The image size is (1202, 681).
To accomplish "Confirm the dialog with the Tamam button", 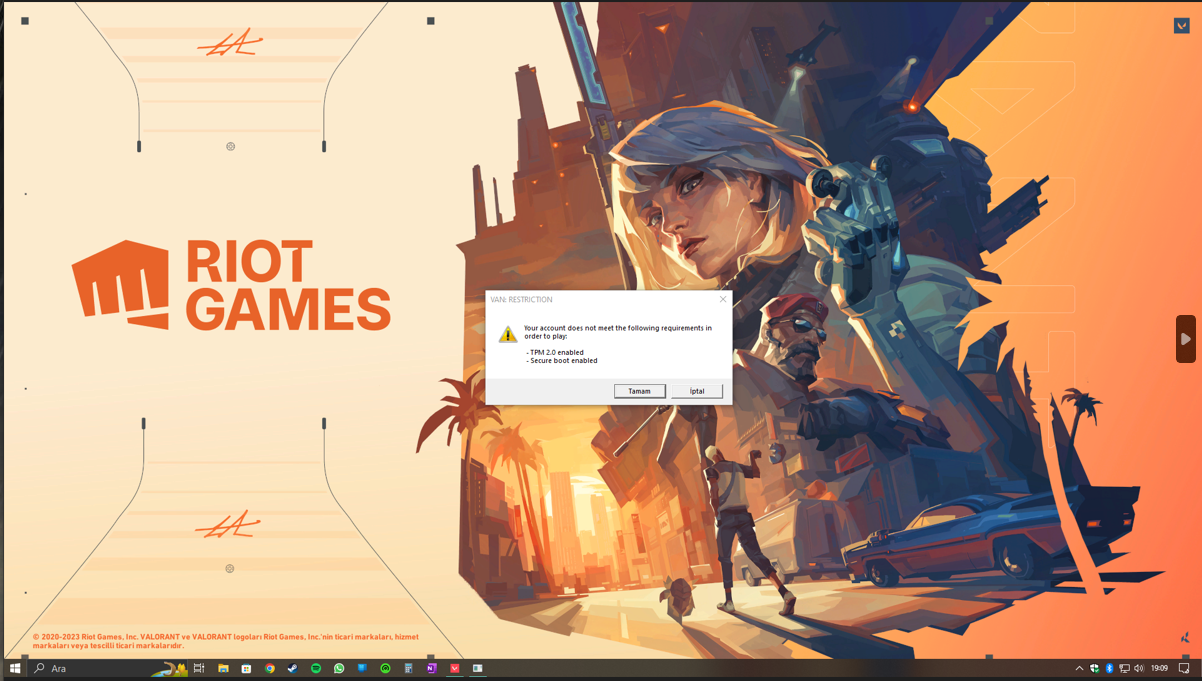I will click(x=640, y=391).
